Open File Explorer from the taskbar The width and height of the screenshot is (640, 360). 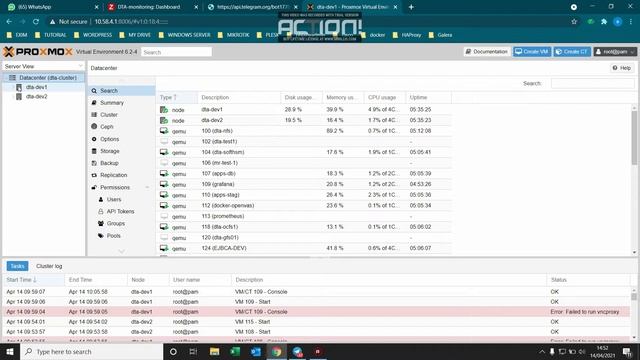[x=215, y=352]
